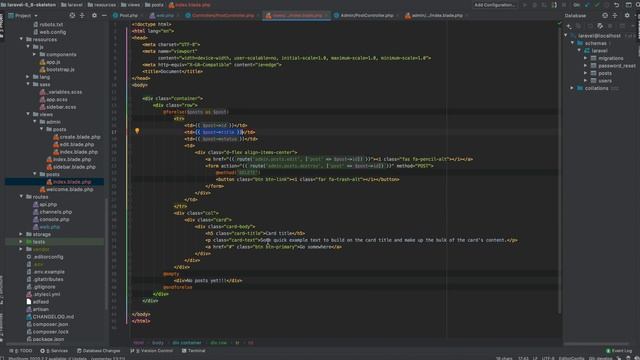
Task: Click the rollback/undo arrow toolbar icon
Action: [x=617, y=5]
